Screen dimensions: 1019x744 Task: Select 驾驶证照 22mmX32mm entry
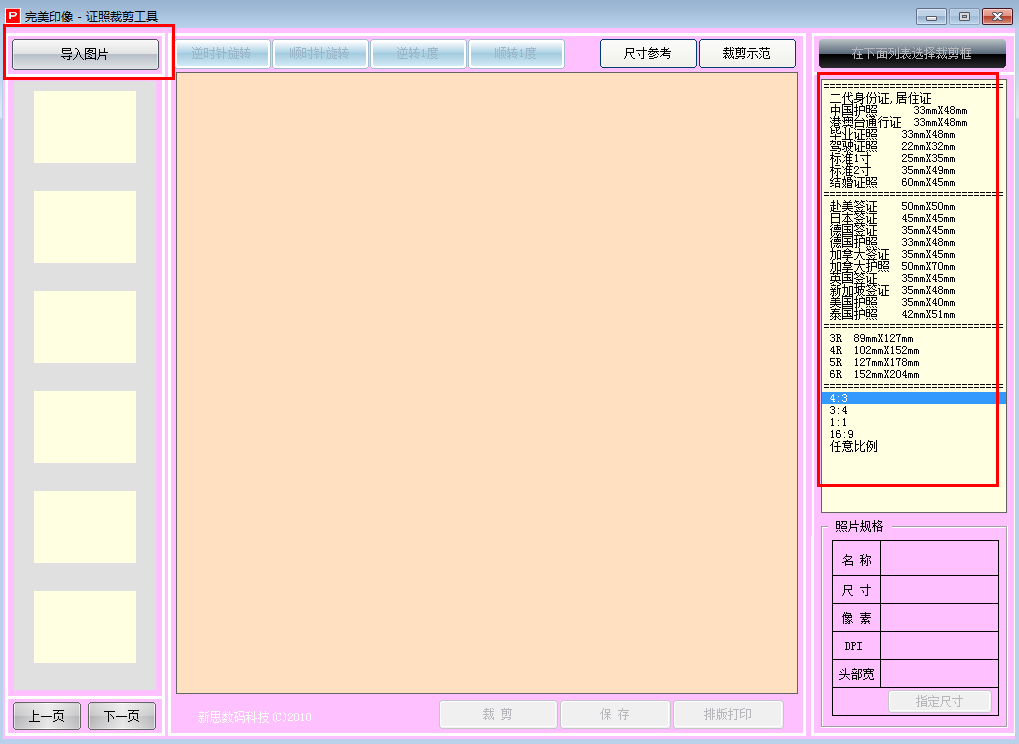(913, 146)
